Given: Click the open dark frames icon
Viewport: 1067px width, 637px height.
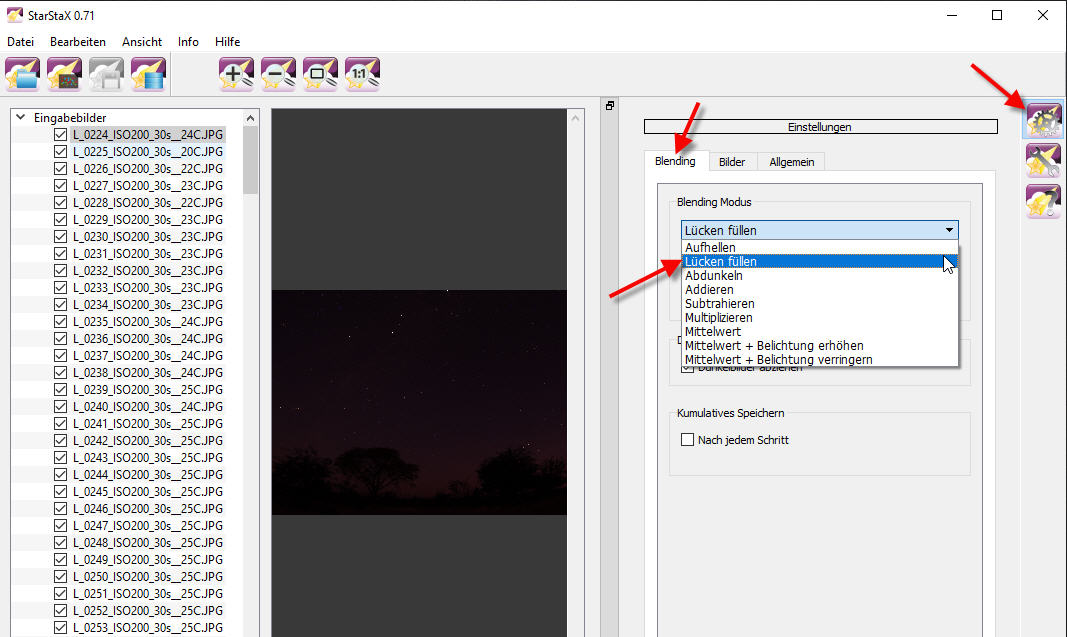Looking at the screenshot, I should [64, 75].
